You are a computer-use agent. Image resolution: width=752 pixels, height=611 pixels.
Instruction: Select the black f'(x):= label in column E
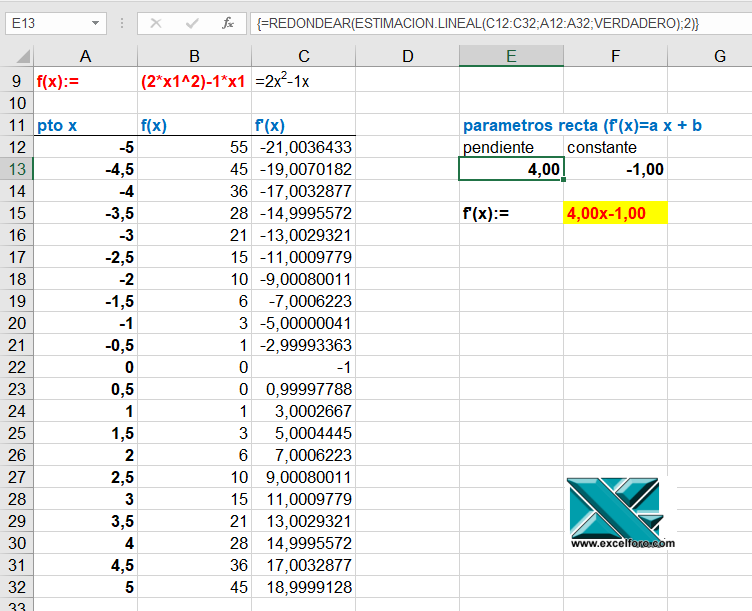pyautogui.click(x=511, y=213)
